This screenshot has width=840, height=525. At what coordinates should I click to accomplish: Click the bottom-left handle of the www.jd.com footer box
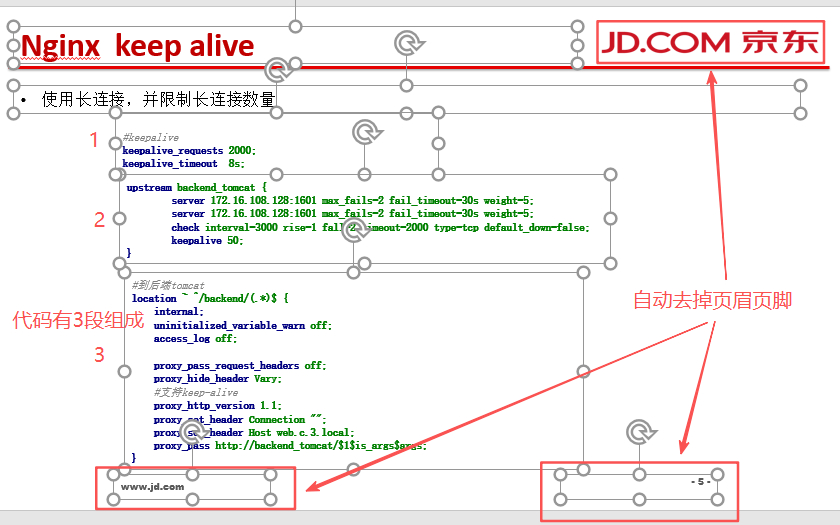pyautogui.click(x=114, y=500)
